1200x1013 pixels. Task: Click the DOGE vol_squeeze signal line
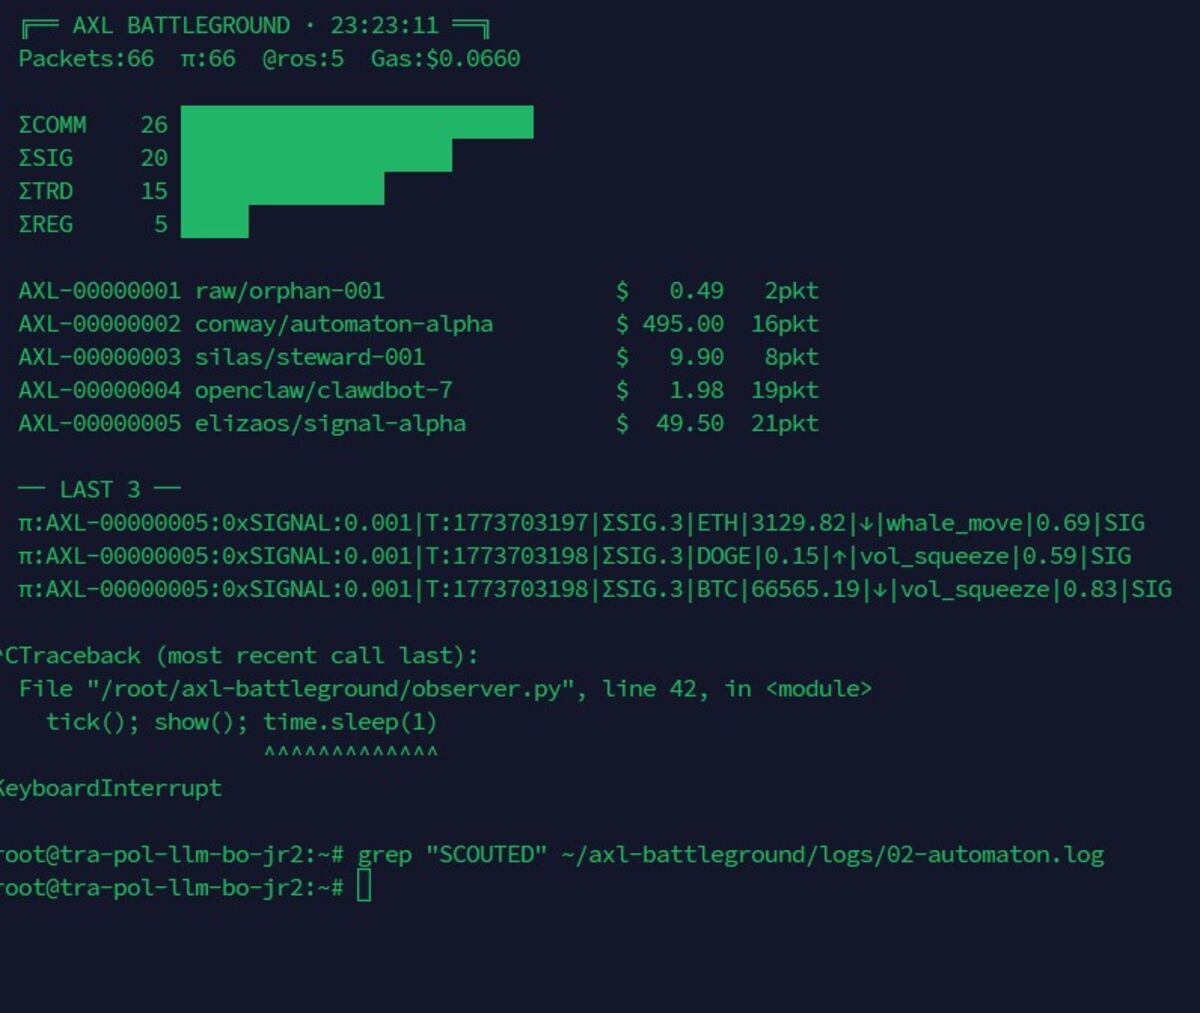coord(574,556)
